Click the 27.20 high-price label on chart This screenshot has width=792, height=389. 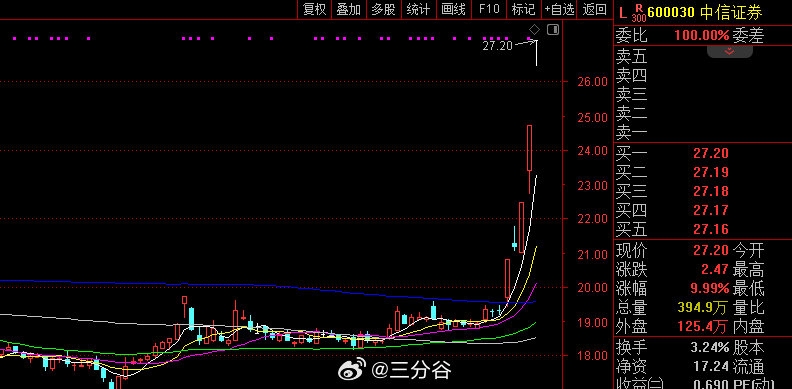click(x=497, y=46)
